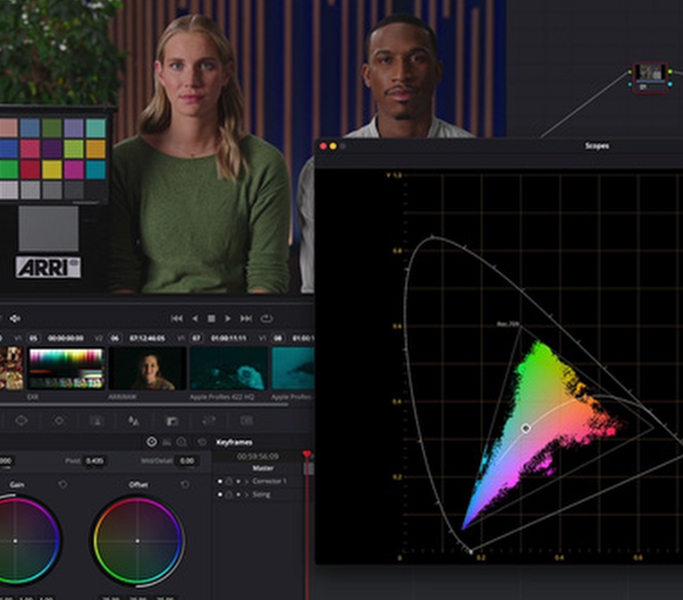Jump to the previous clip
Screen dimensions: 683x600
(x=177, y=318)
